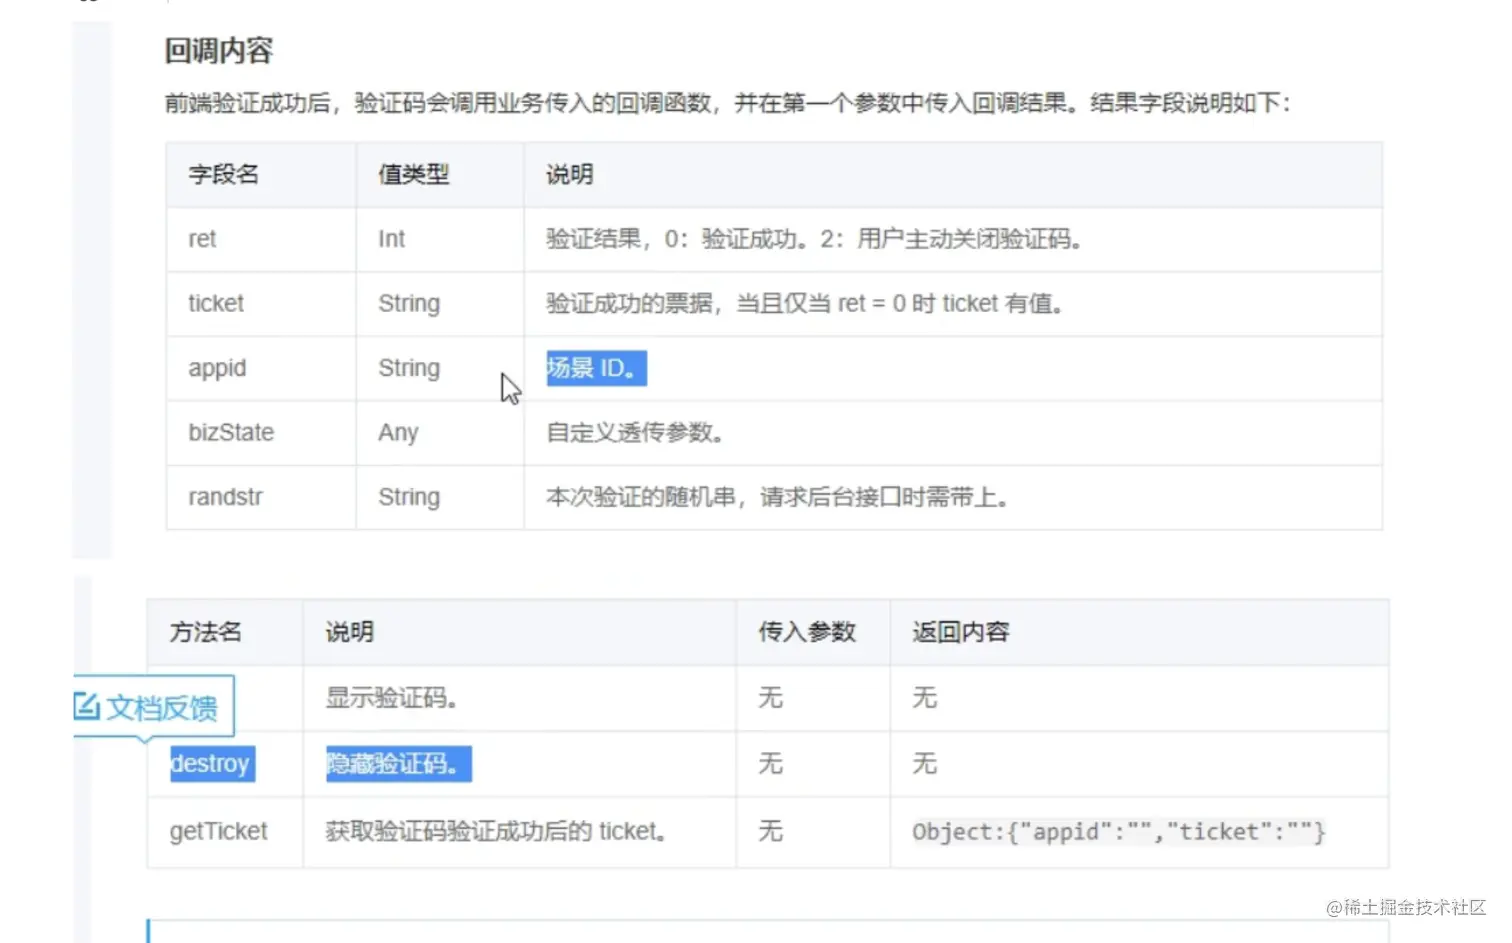Click the 回调内容 section heading

(218, 51)
